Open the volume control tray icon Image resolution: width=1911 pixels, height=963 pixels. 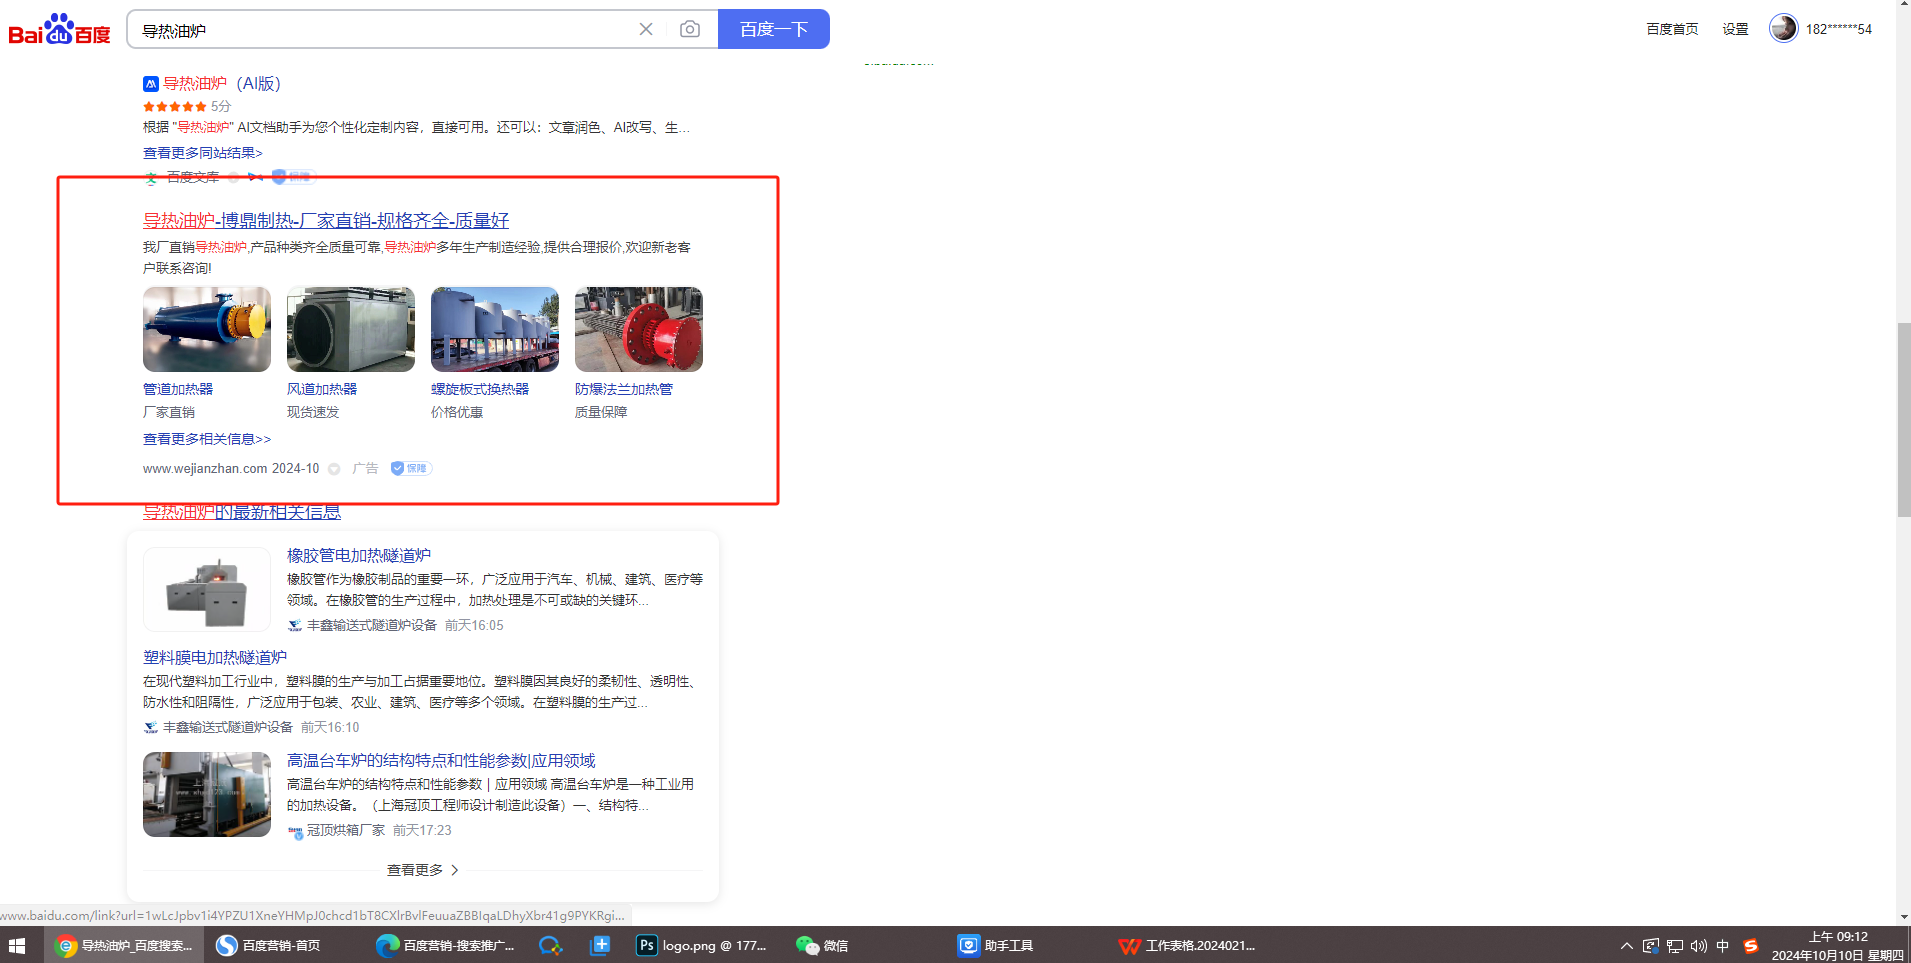point(1699,946)
